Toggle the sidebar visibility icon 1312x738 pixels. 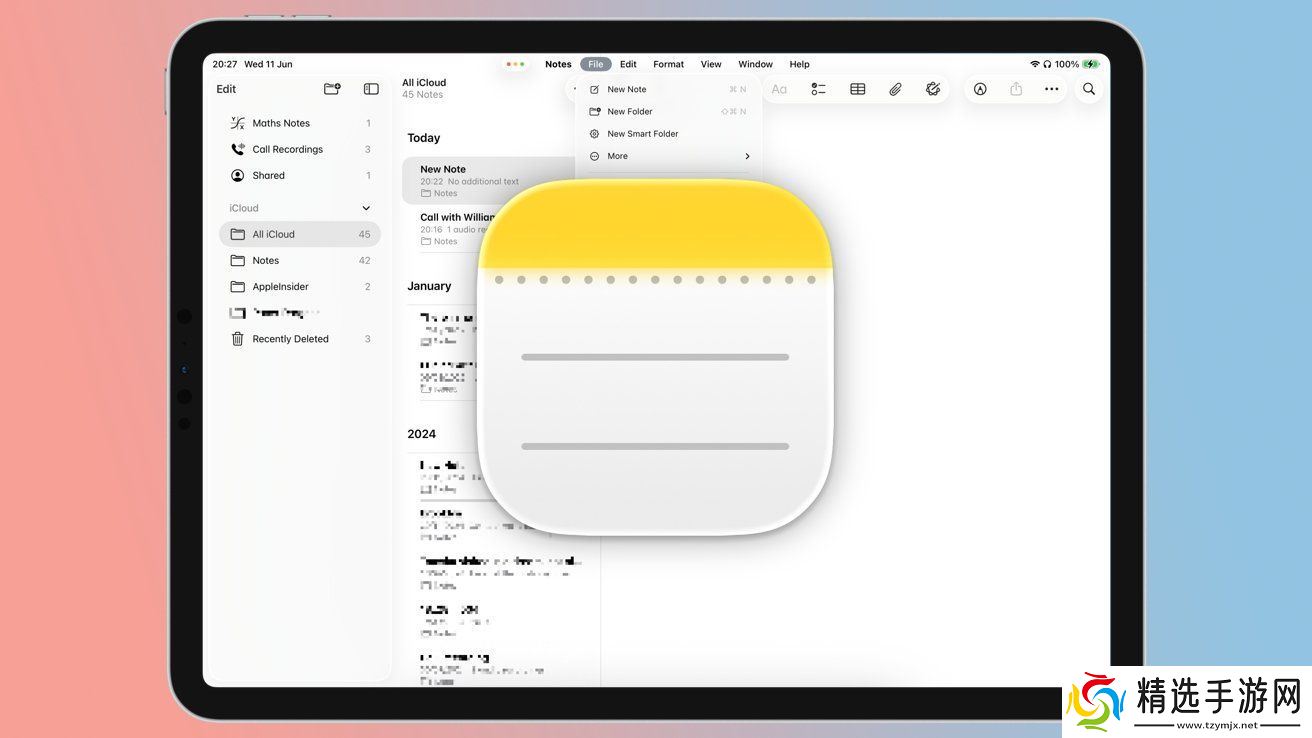(371, 89)
